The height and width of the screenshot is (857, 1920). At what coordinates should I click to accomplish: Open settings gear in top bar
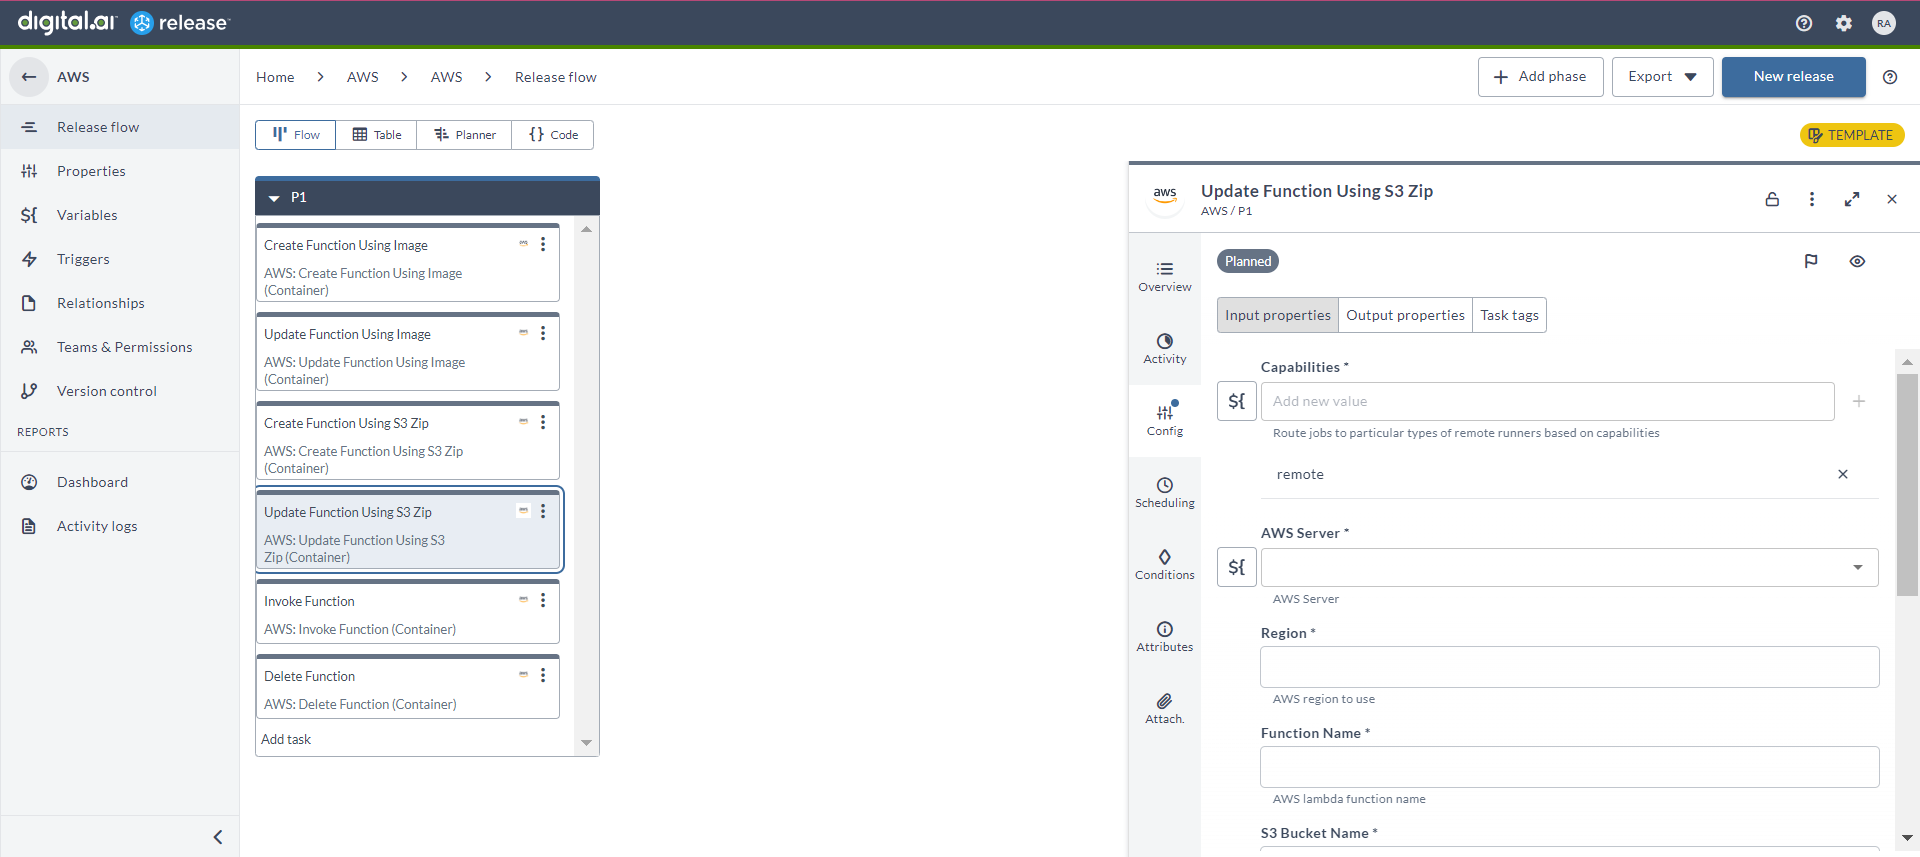click(1844, 23)
